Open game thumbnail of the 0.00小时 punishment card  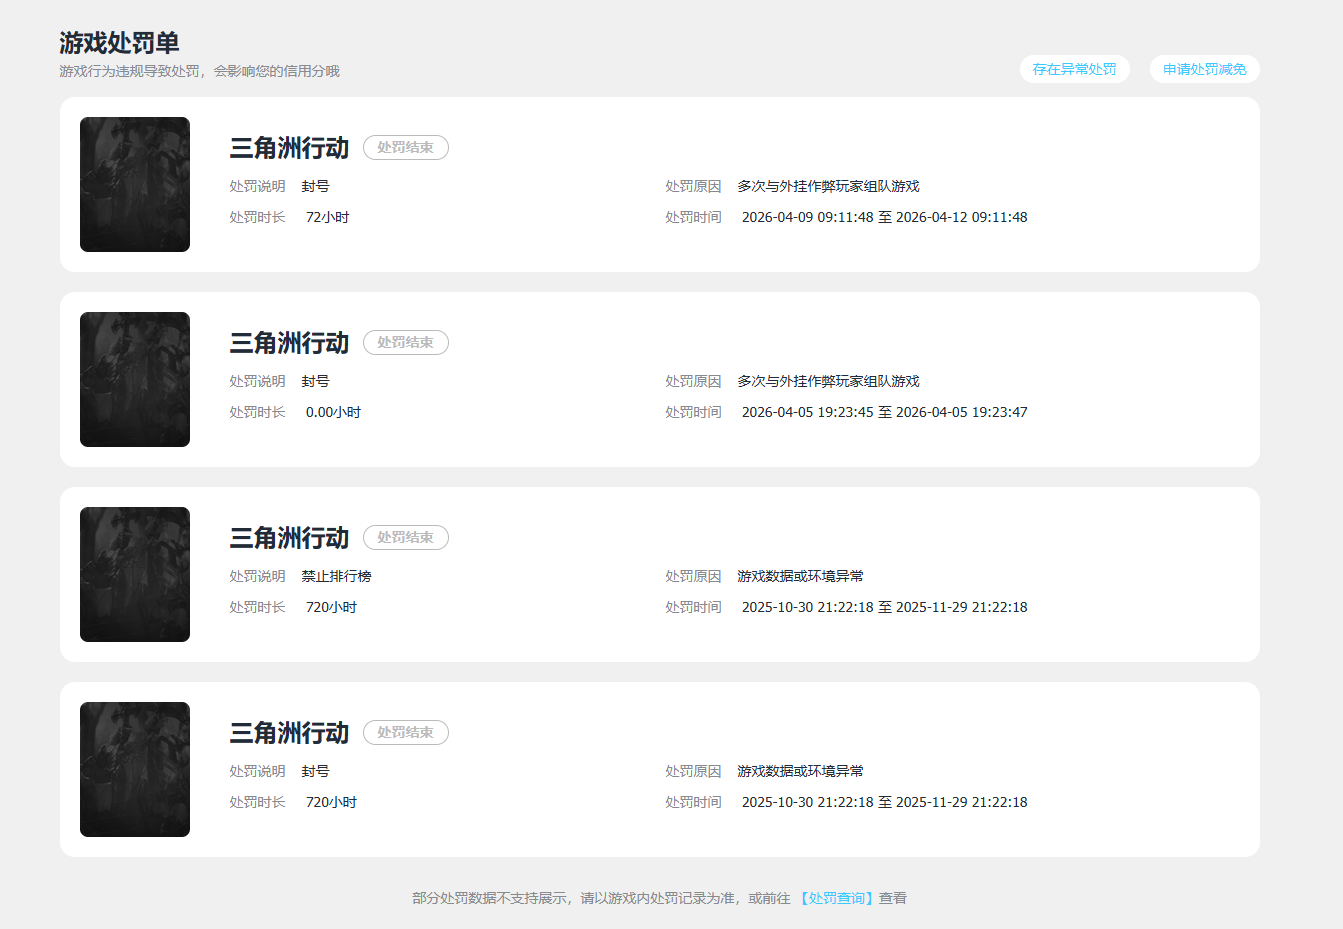pyautogui.click(x=135, y=379)
